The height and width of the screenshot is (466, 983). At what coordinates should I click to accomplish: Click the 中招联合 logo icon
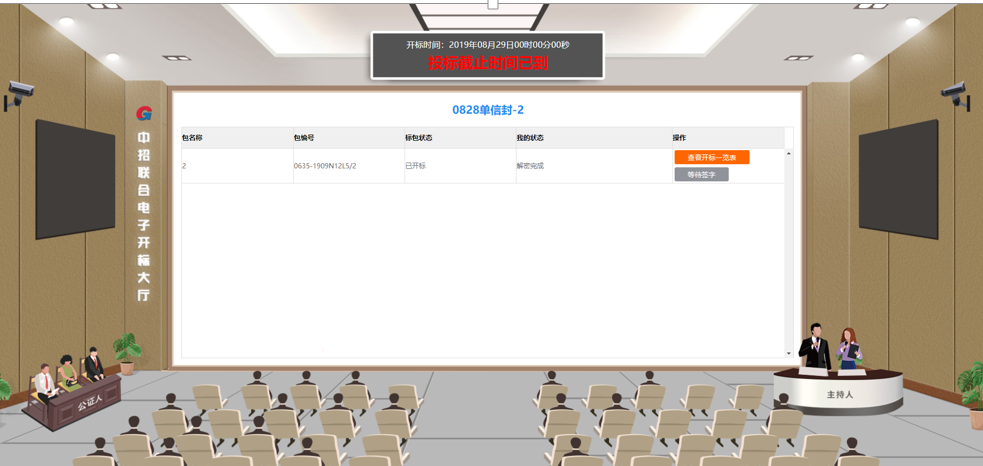(144, 114)
